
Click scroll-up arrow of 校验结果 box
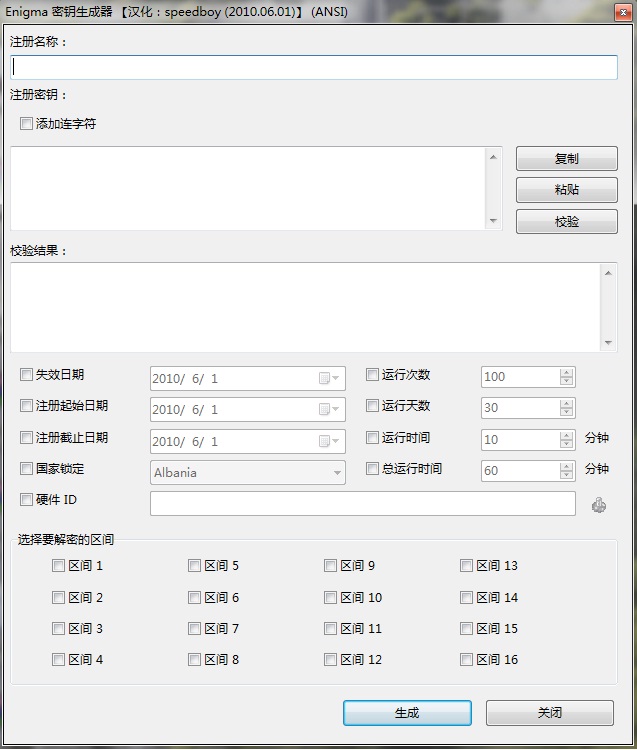608,273
